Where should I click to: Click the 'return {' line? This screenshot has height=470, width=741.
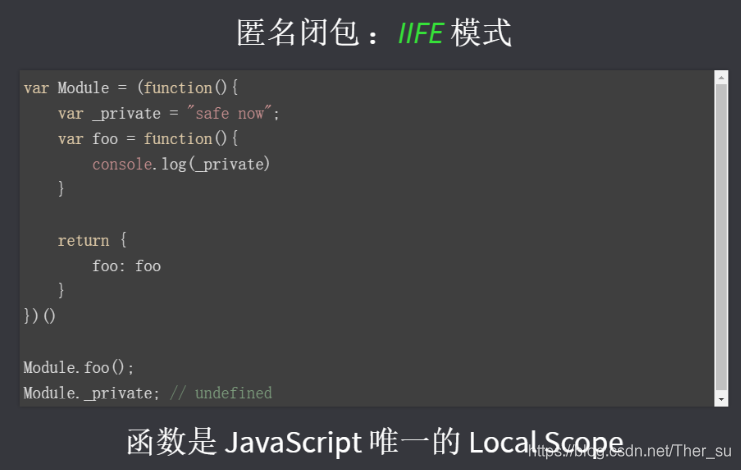click(x=93, y=240)
